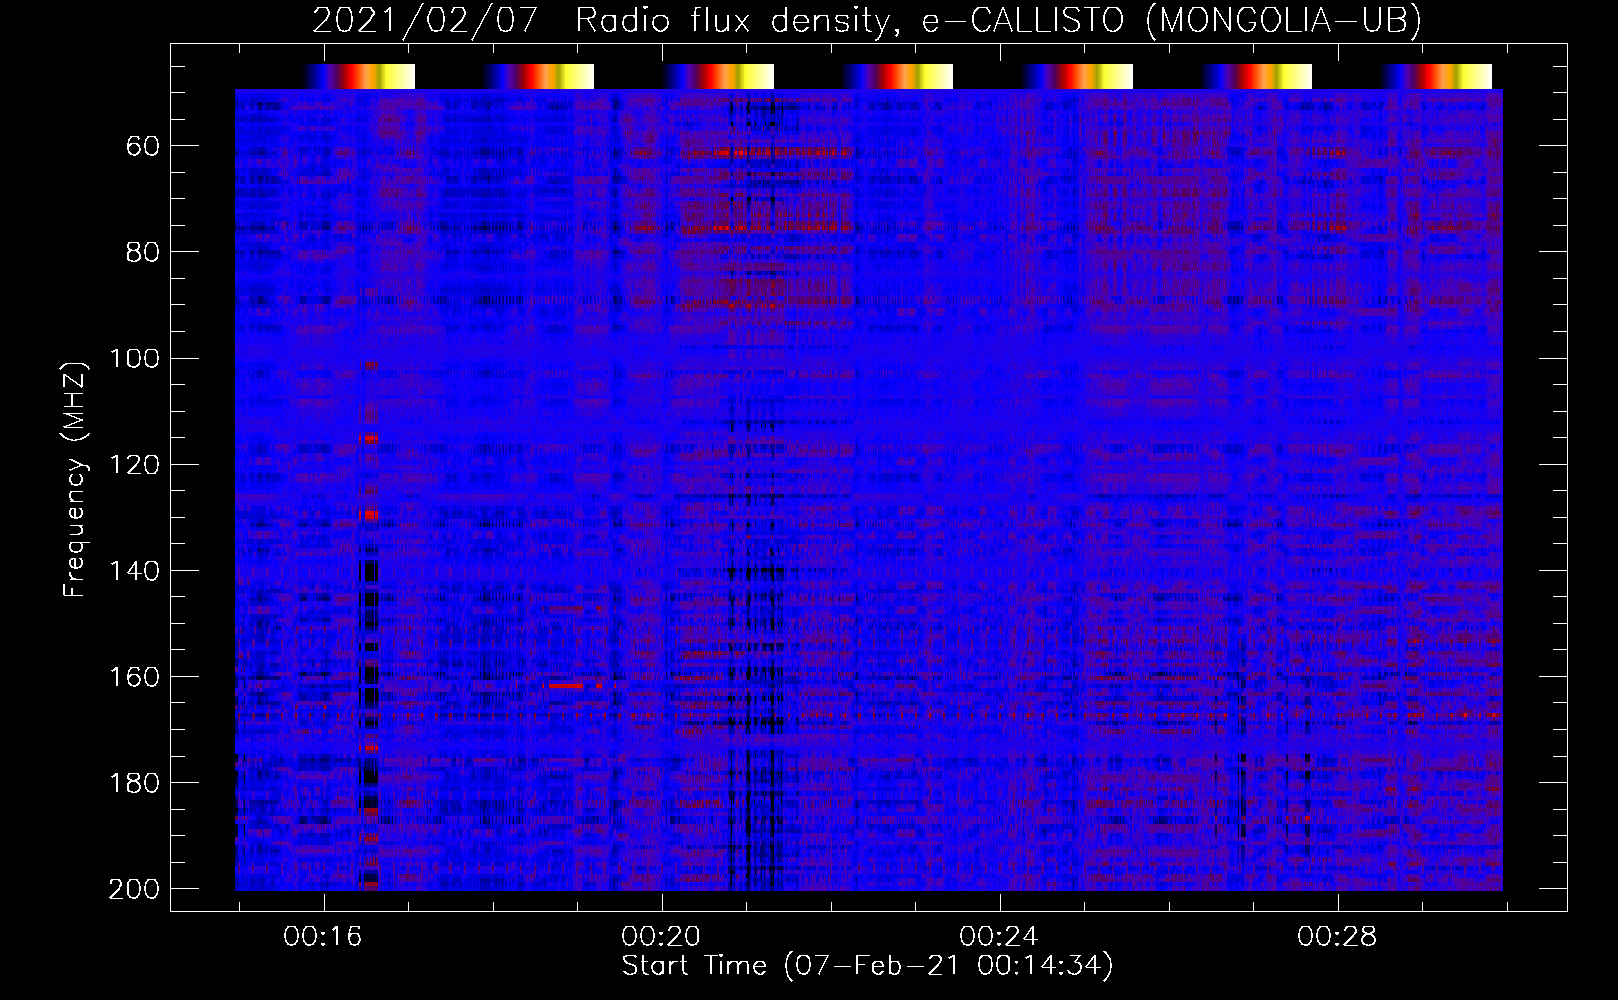Click the 00:28 time tick label
The image size is (1618, 1000).
click(1337, 937)
